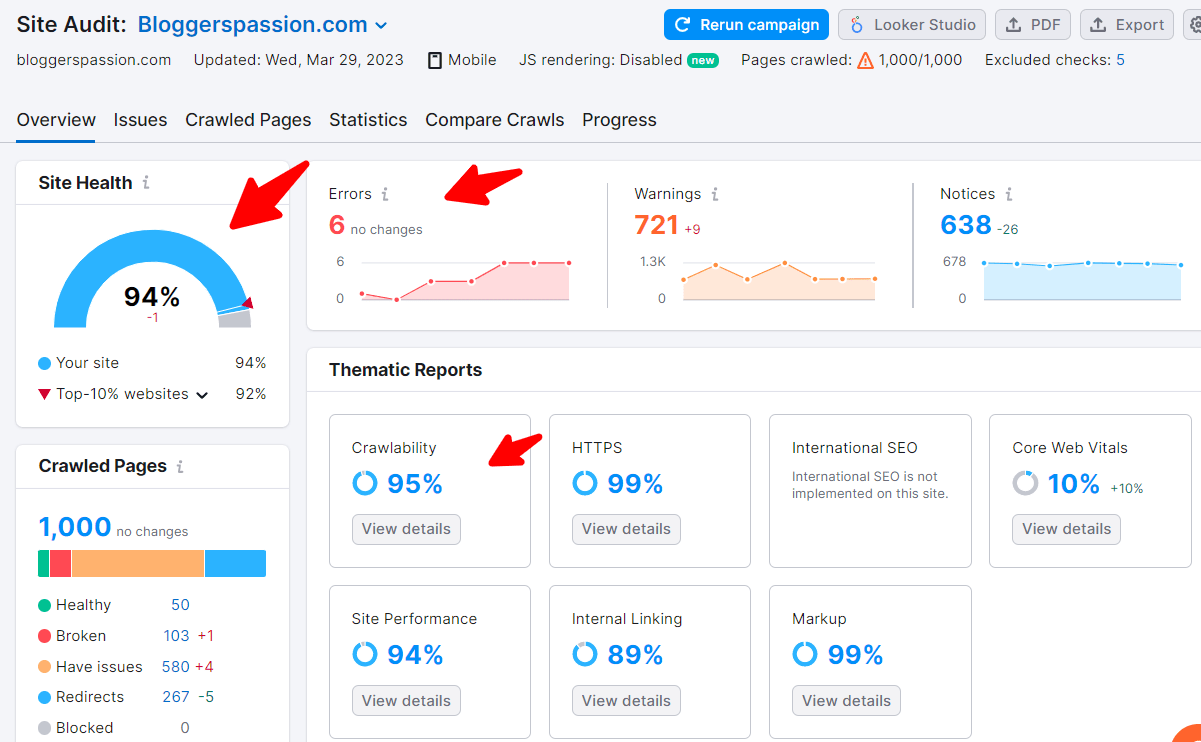Screen dimensions: 1201x742
Task: Click the excluded checks count 5
Action: pos(1120,60)
